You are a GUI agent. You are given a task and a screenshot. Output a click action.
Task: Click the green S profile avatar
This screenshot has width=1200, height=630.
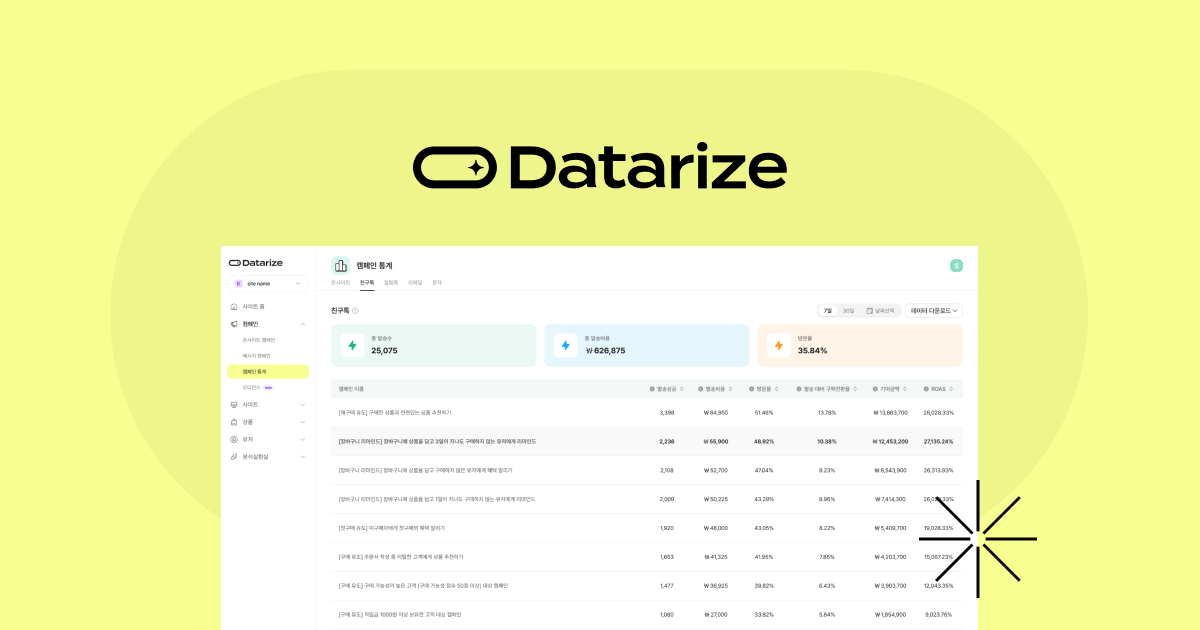coord(956,265)
